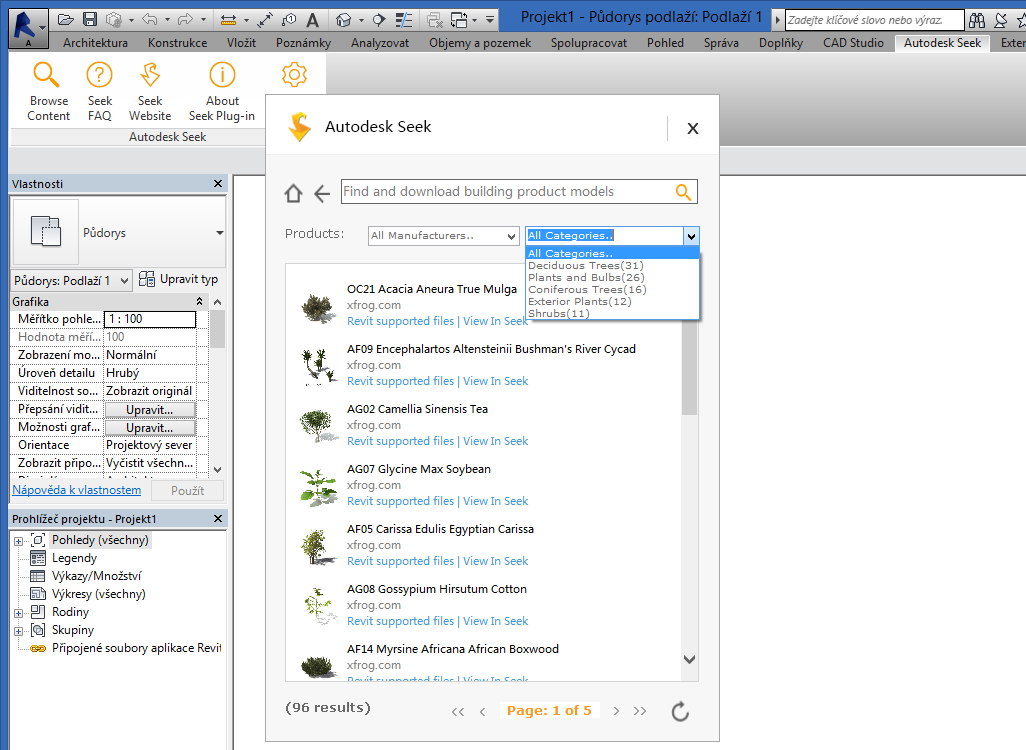Viewport: 1026px width, 750px height.
Task: Click the Seek dialog home icon
Action: tap(293, 192)
